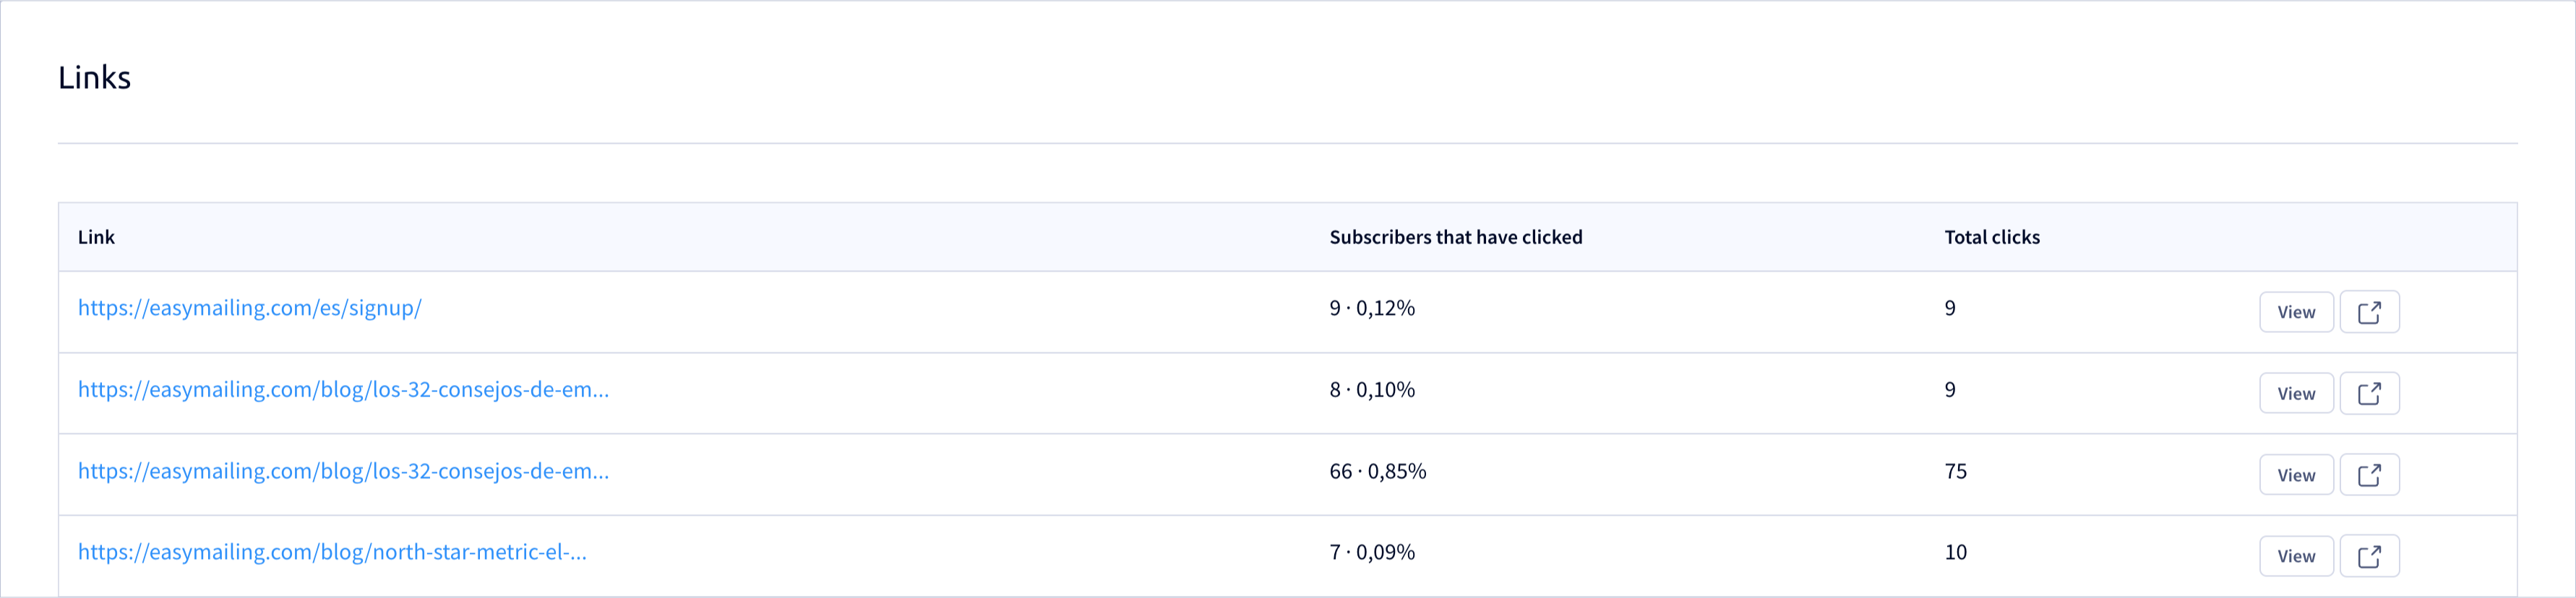
Task: Click the Links section heading
Action: pos(94,77)
